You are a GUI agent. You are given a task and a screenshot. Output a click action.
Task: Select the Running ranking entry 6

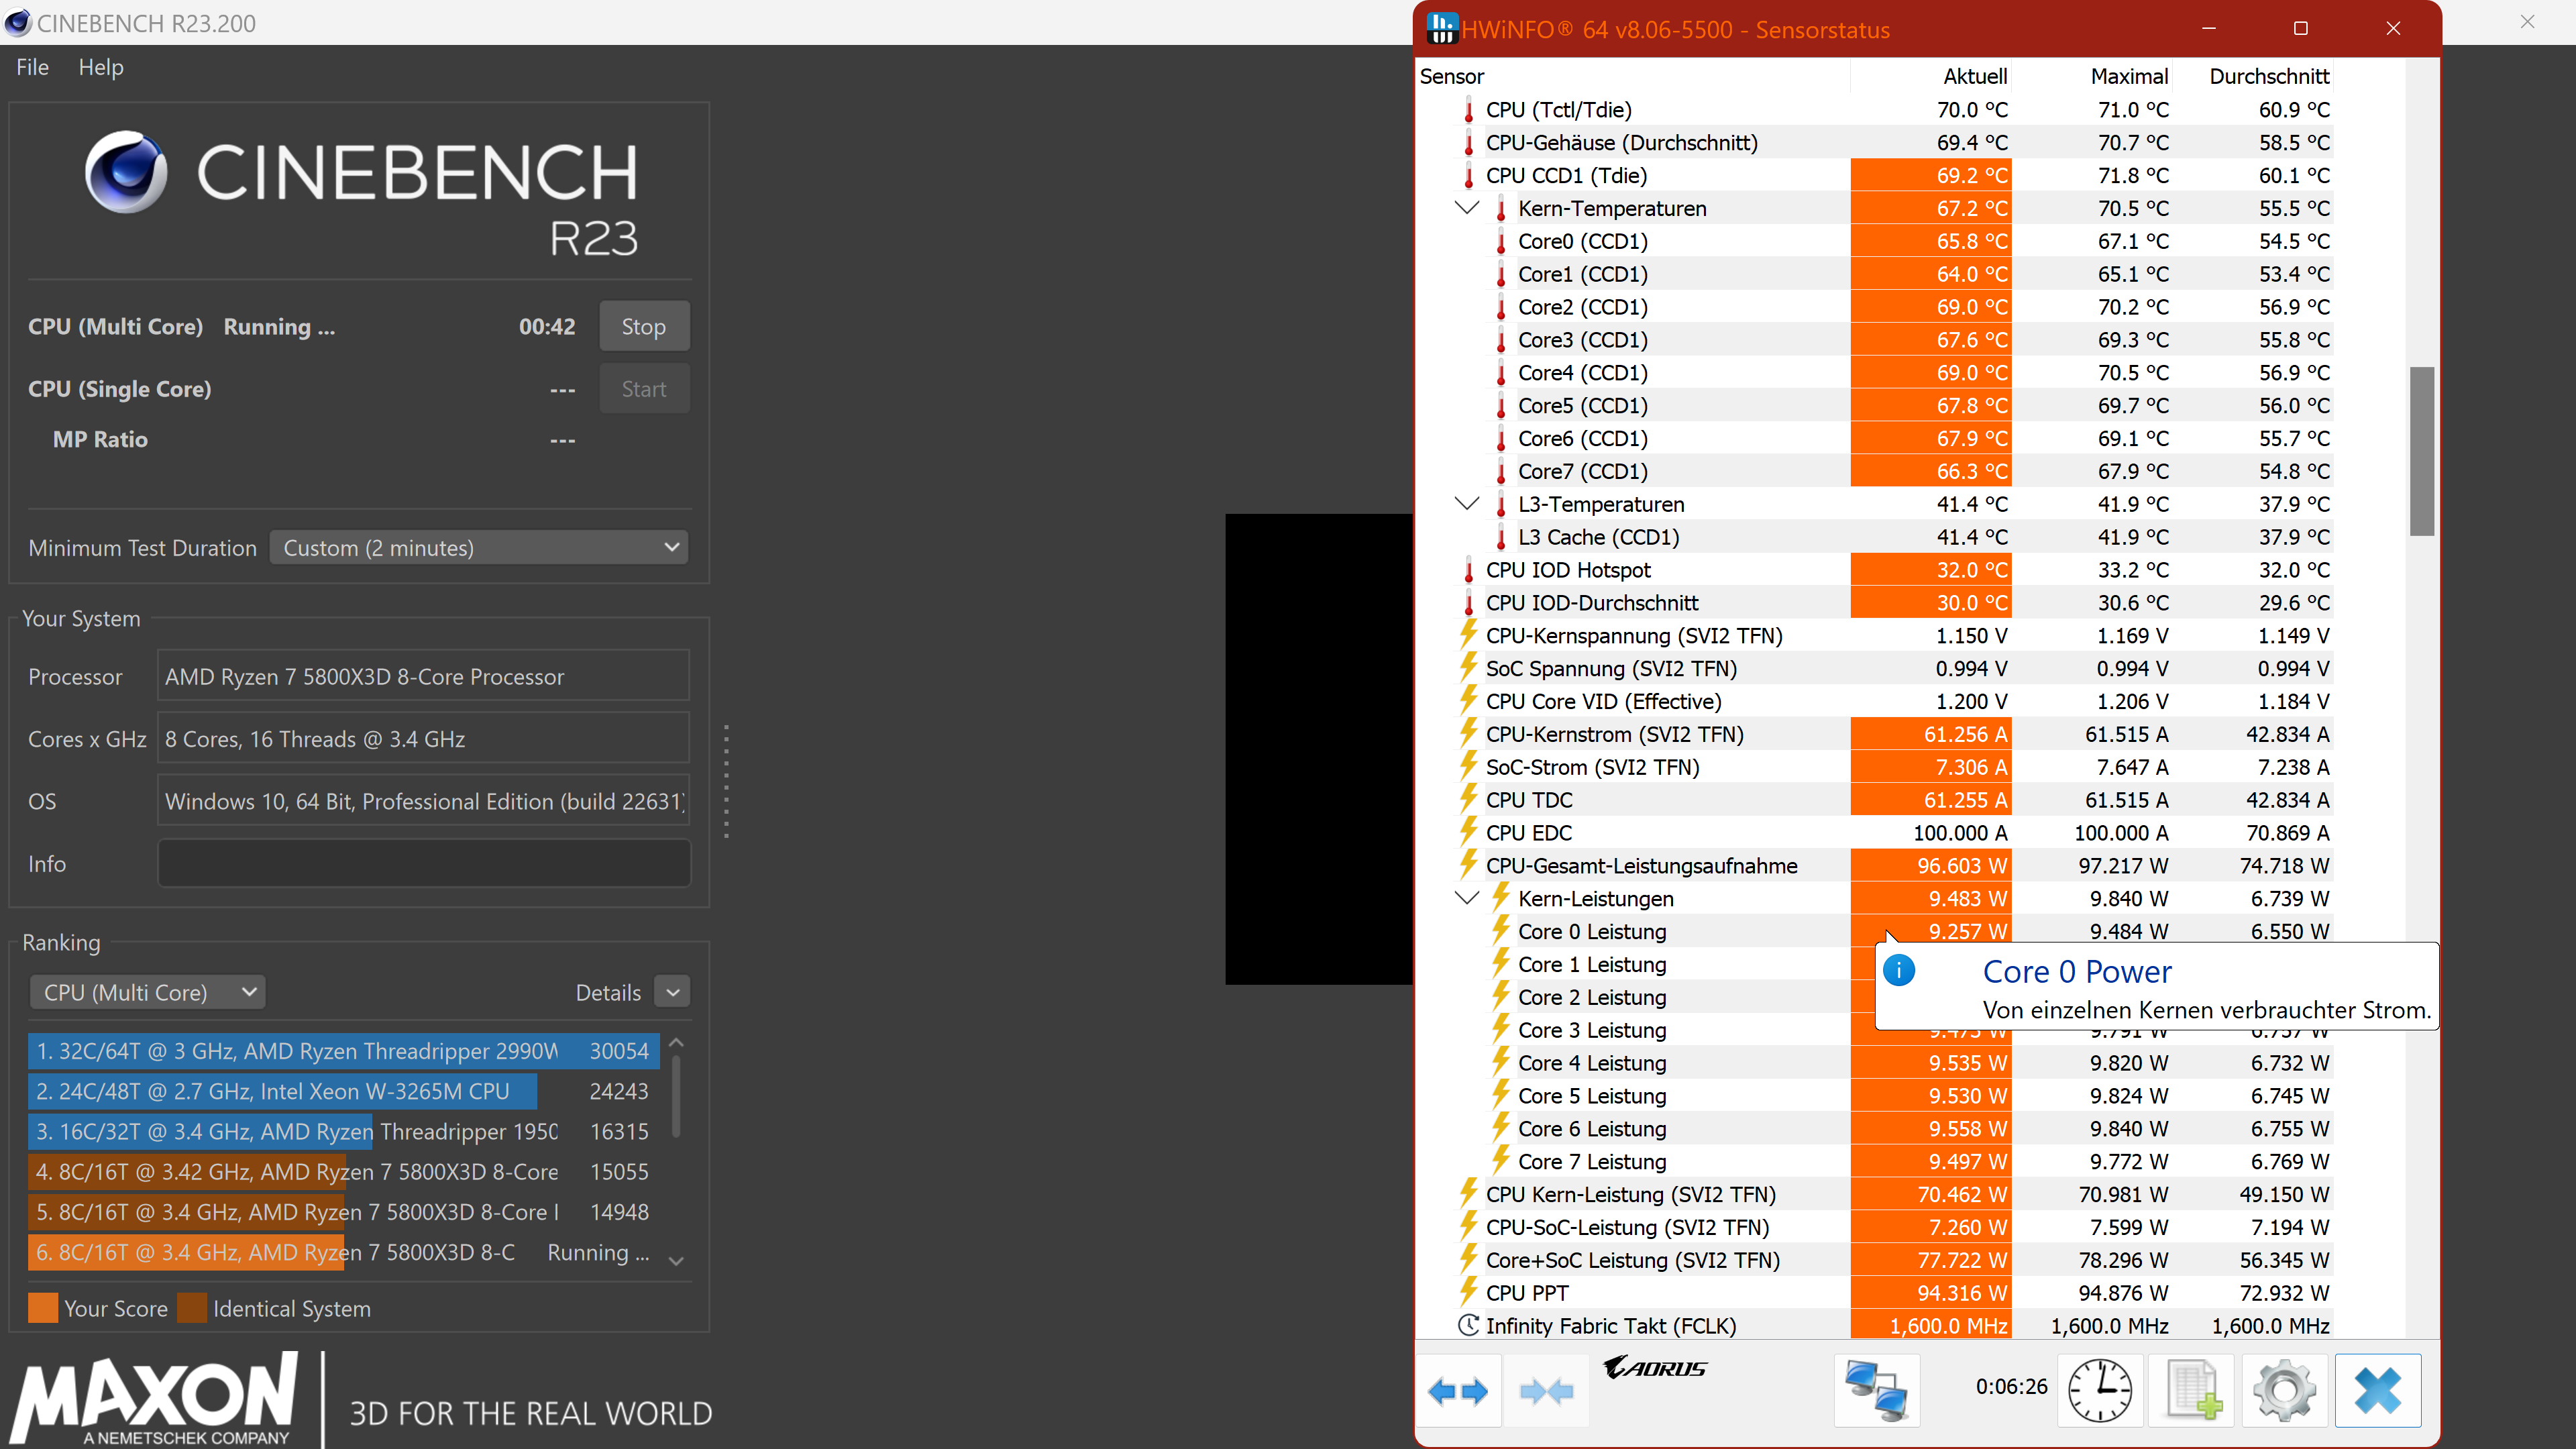[344, 1252]
